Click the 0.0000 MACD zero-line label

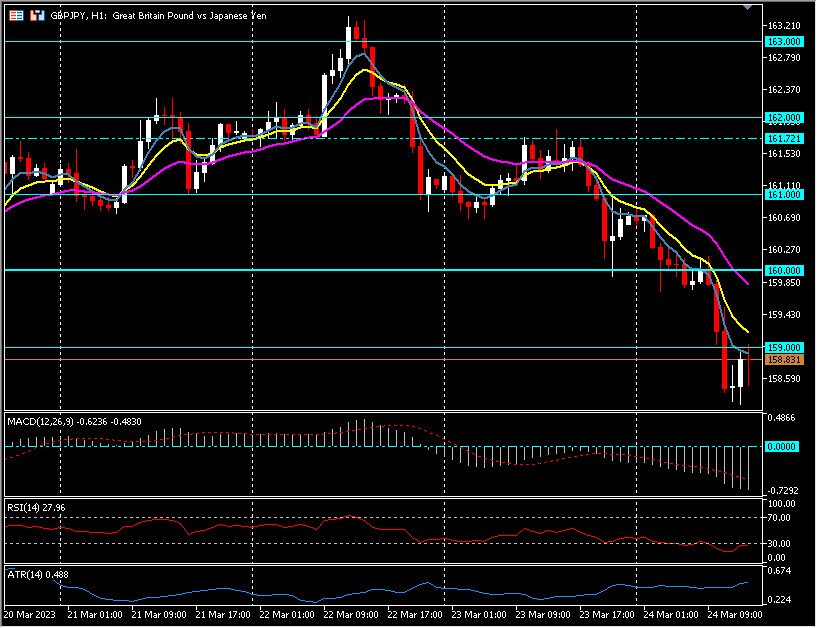(782, 447)
